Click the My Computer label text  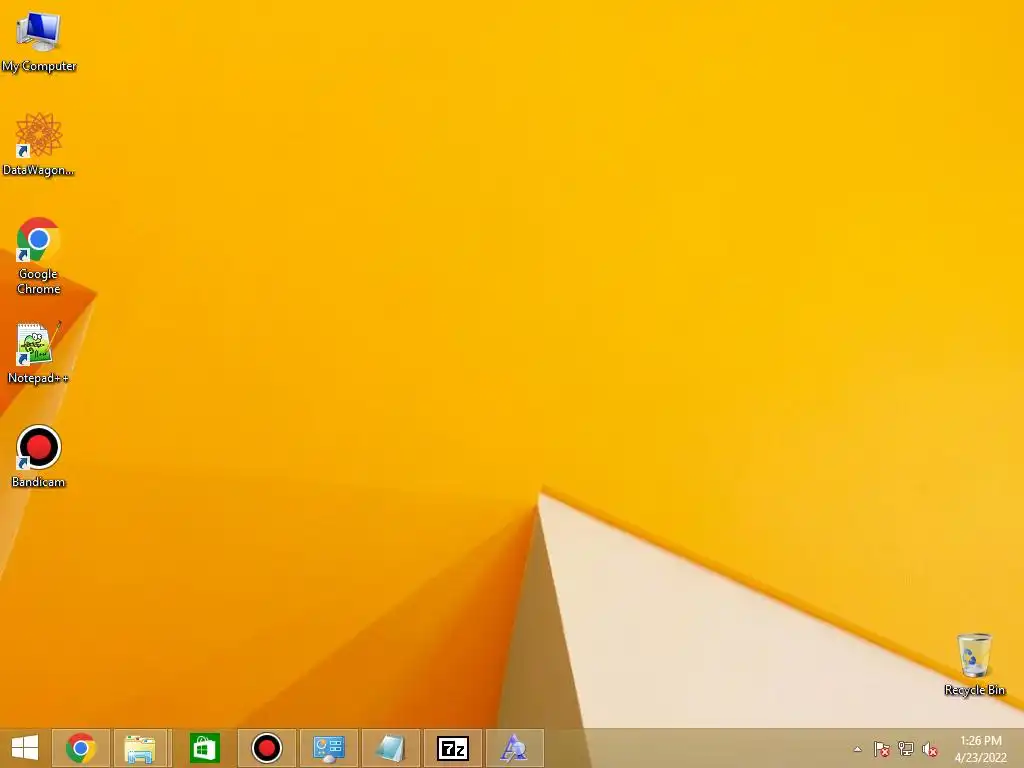coord(39,66)
